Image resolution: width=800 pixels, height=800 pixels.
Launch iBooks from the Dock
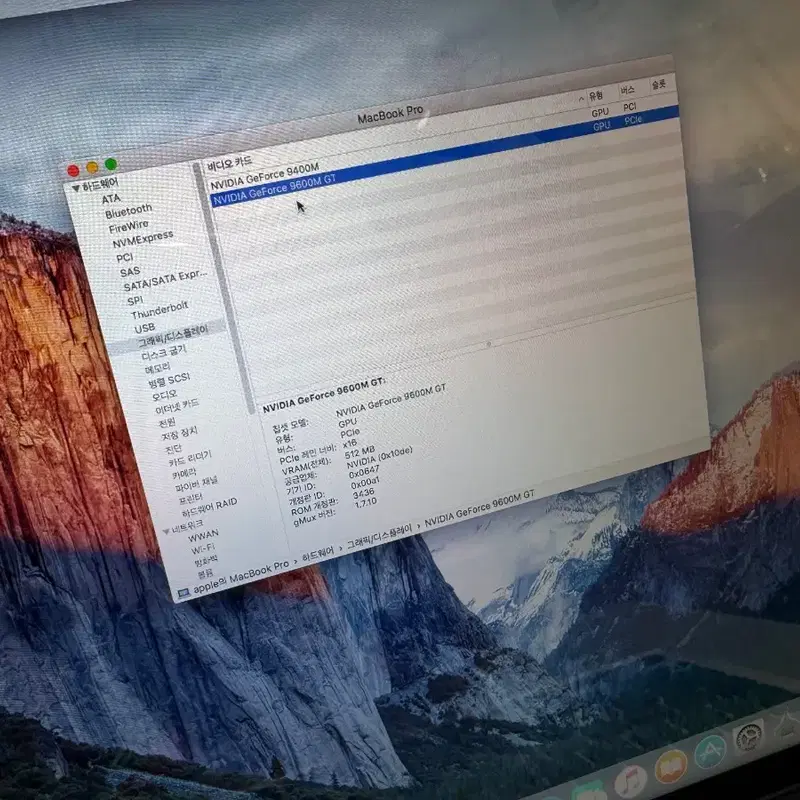click(670, 767)
